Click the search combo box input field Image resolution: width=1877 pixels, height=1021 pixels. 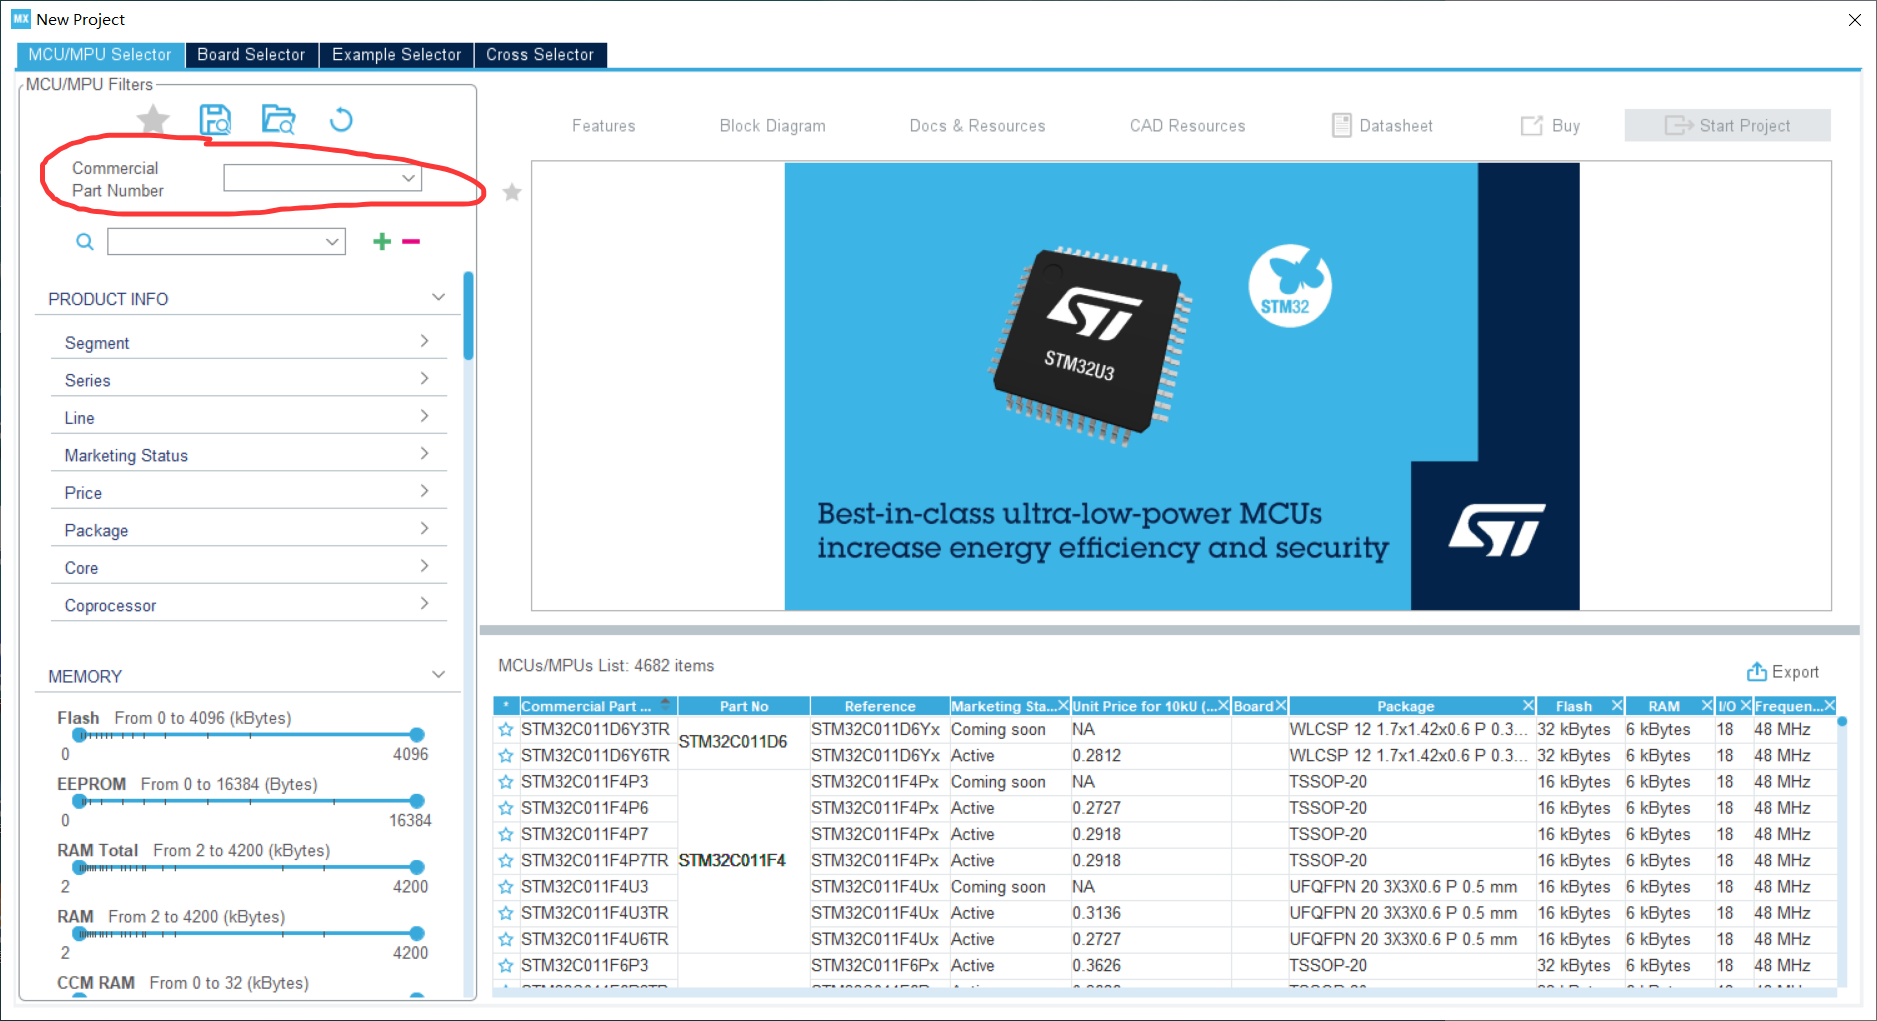226,242
